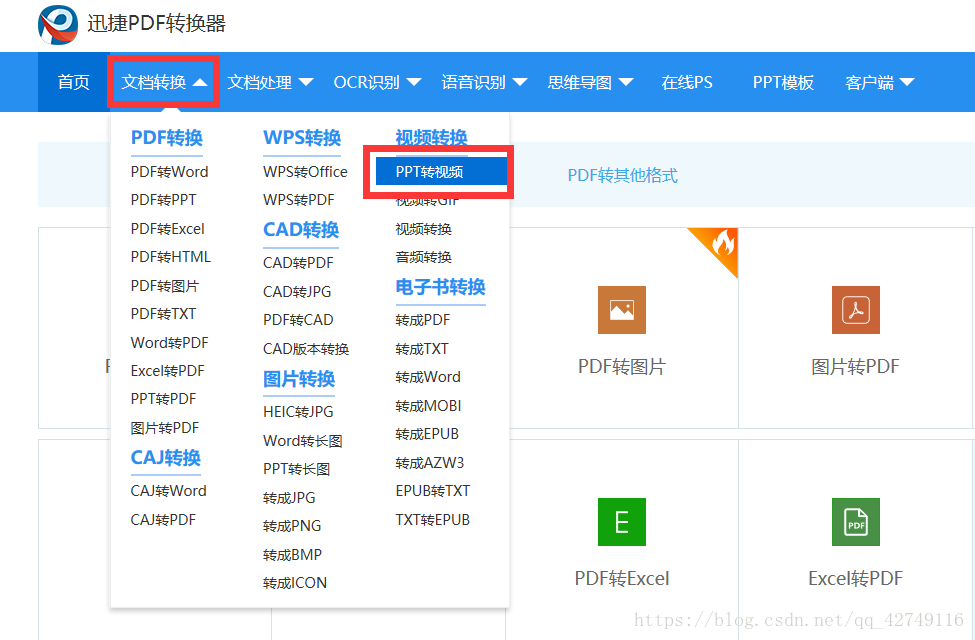
Task: Choose PDF转图片 in the dropdown list
Action: tap(165, 285)
